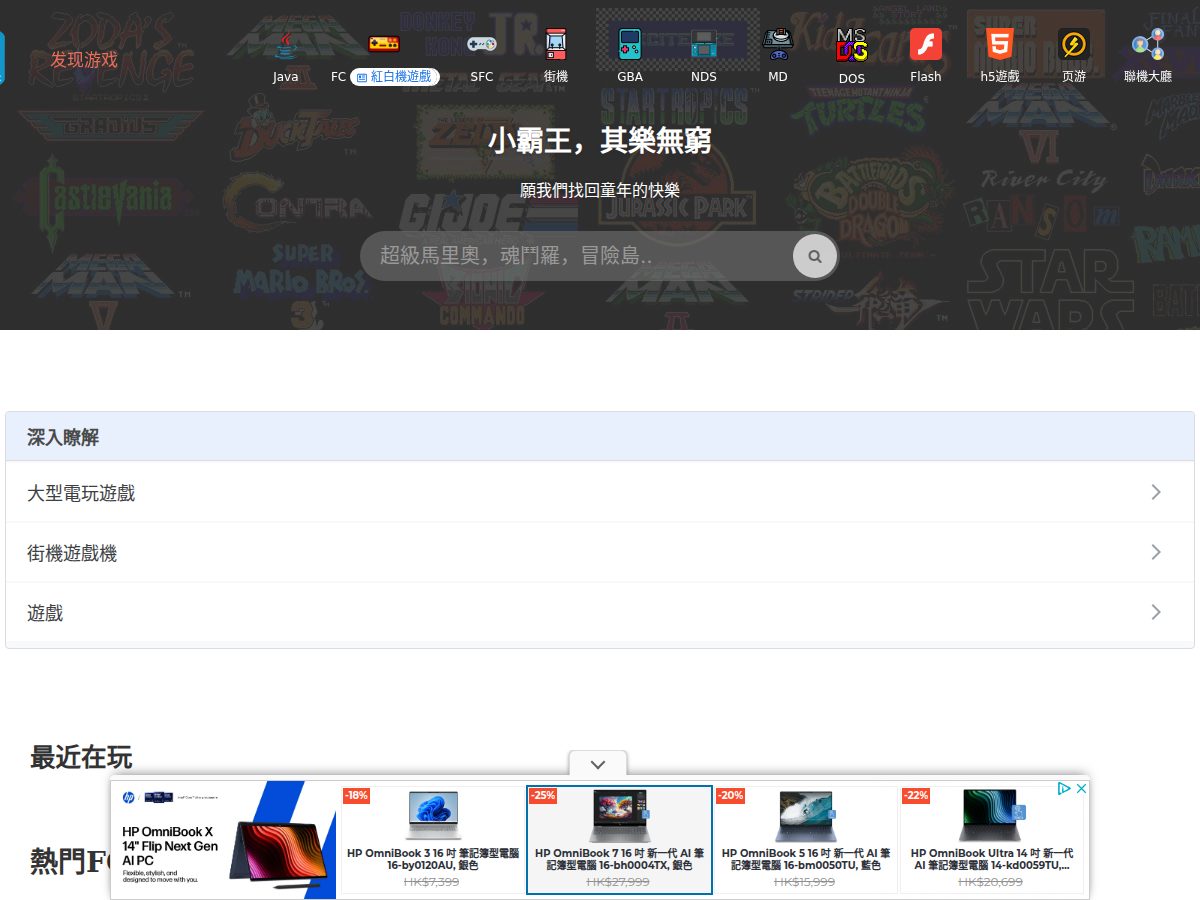This screenshot has height=900, width=1200.
Task: Open the HP OmniBook X Flip ad
Action: pyautogui.click(x=222, y=840)
